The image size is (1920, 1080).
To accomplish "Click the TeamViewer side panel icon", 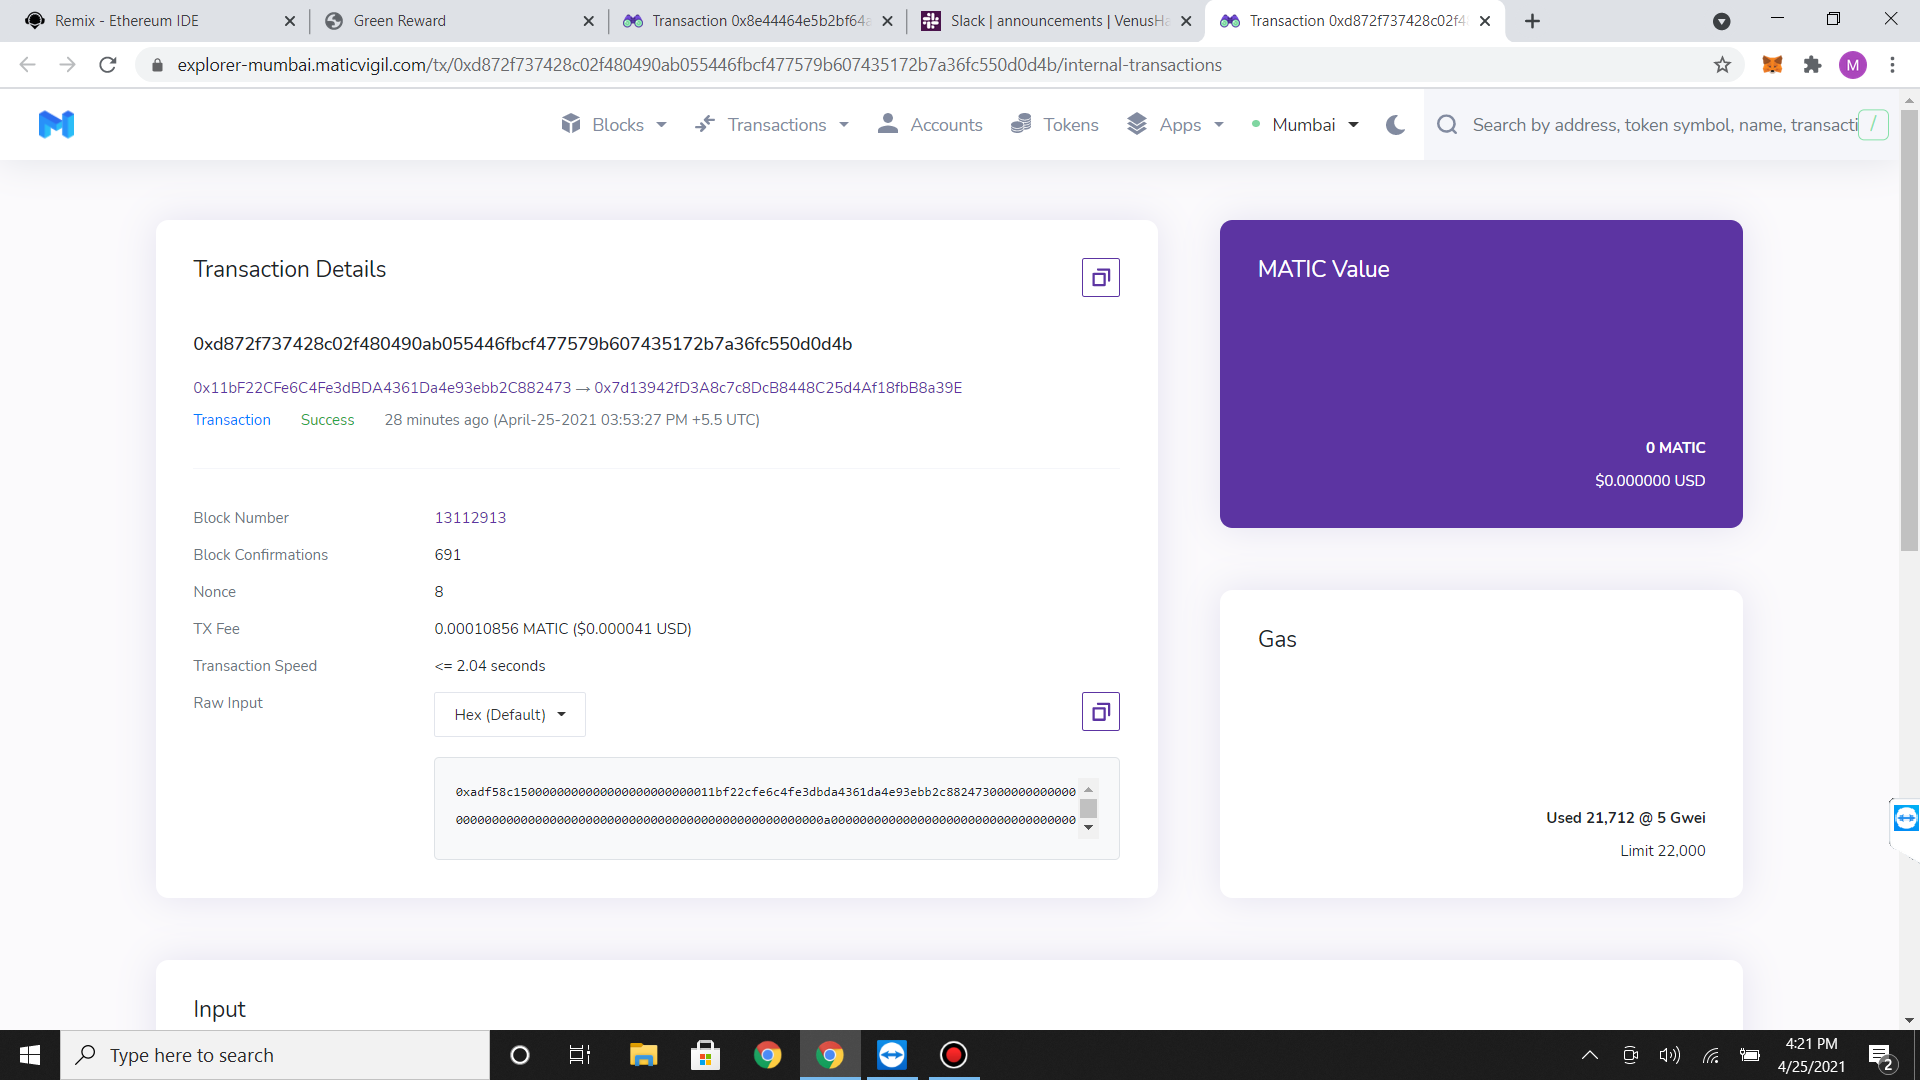I will (x=1905, y=819).
